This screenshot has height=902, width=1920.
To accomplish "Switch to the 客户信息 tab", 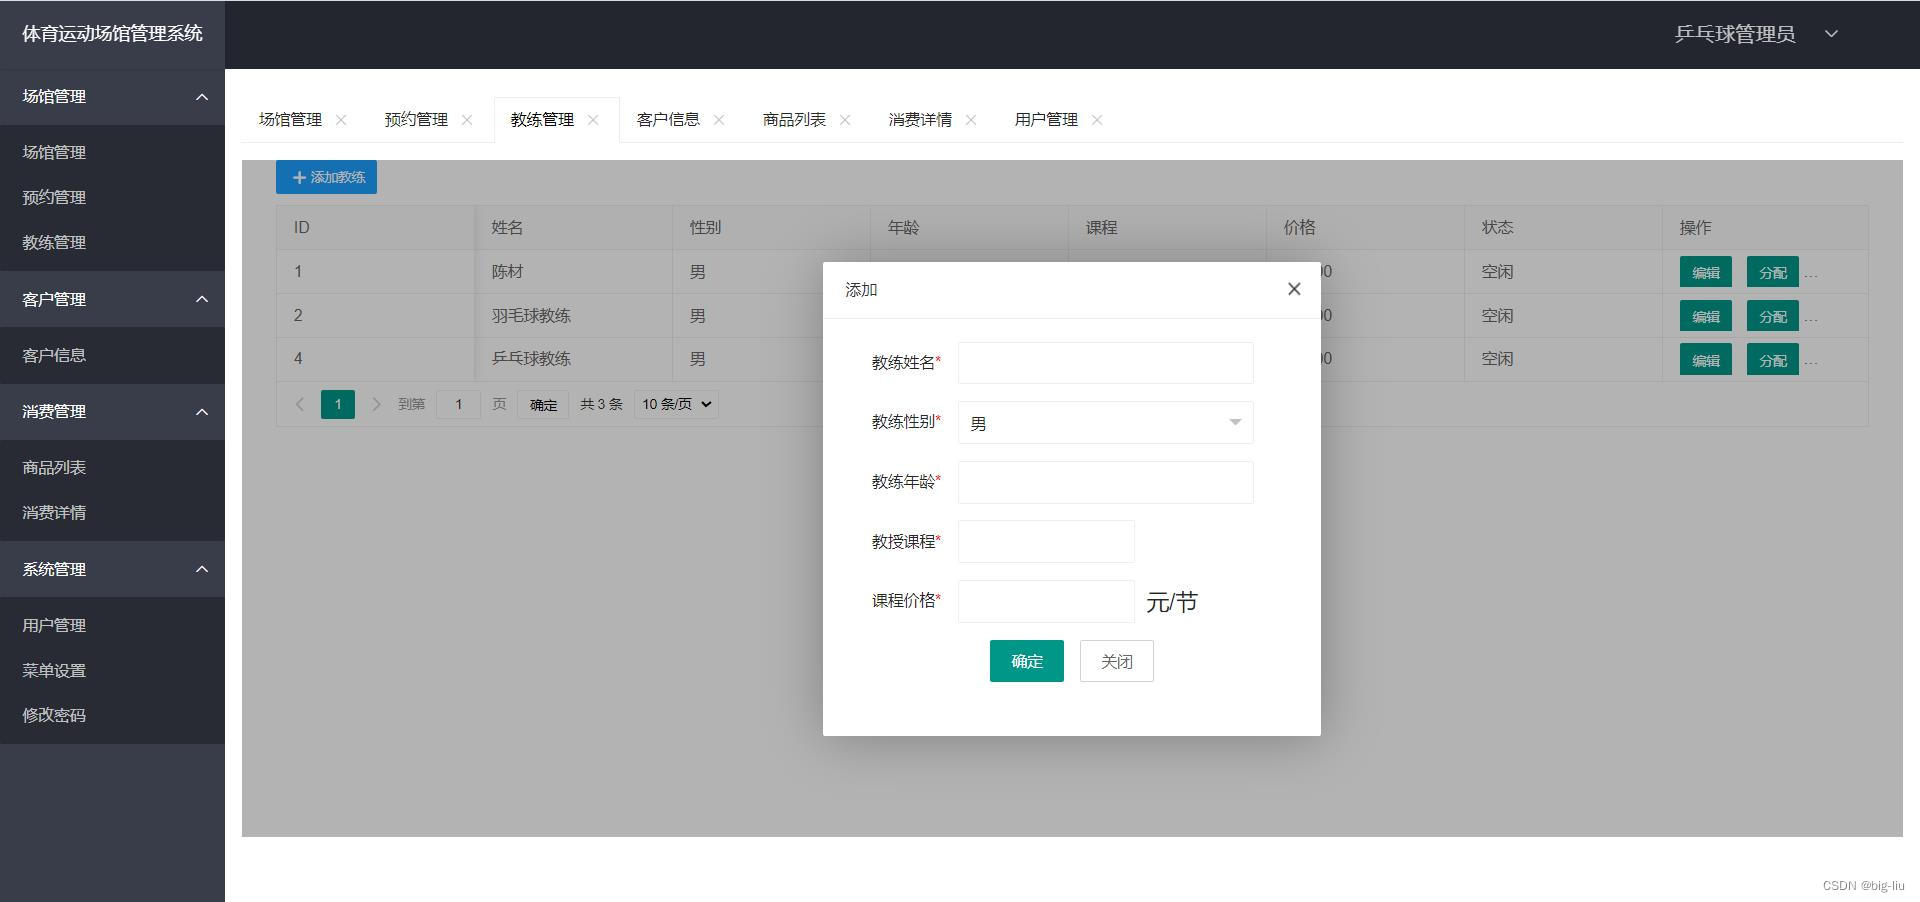I will tap(668, 120).
